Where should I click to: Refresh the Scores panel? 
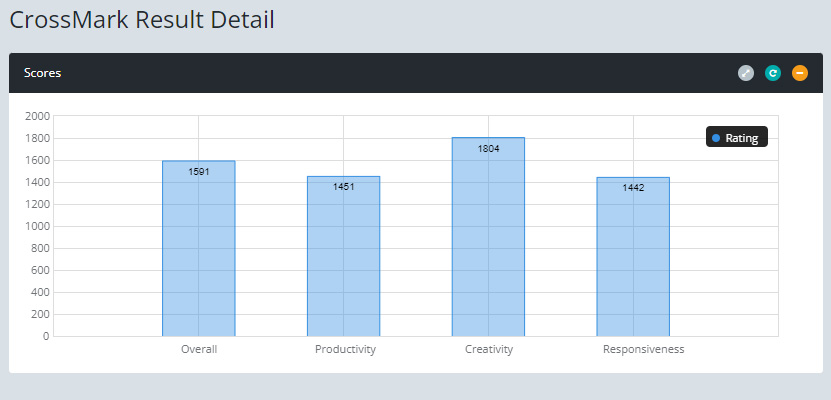pyautogui.click(x=773, y=73)
